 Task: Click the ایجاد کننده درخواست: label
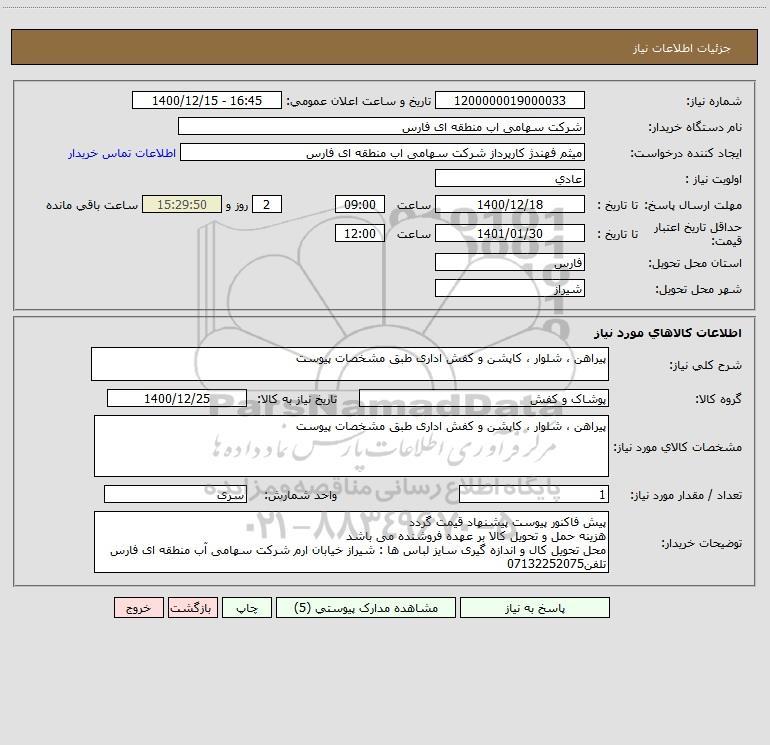click(x=686, y=154)
